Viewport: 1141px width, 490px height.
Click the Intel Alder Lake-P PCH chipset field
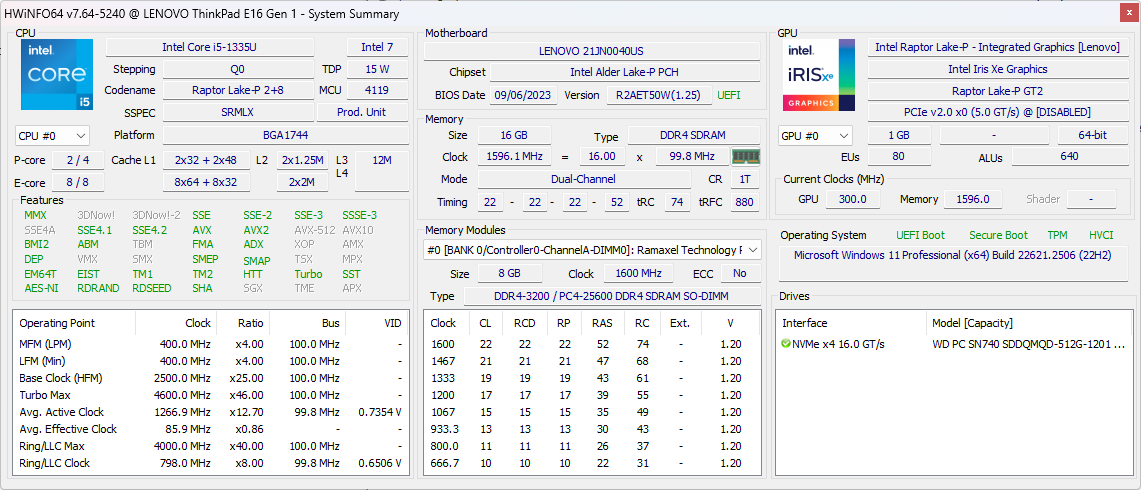[x=625, y=72]
